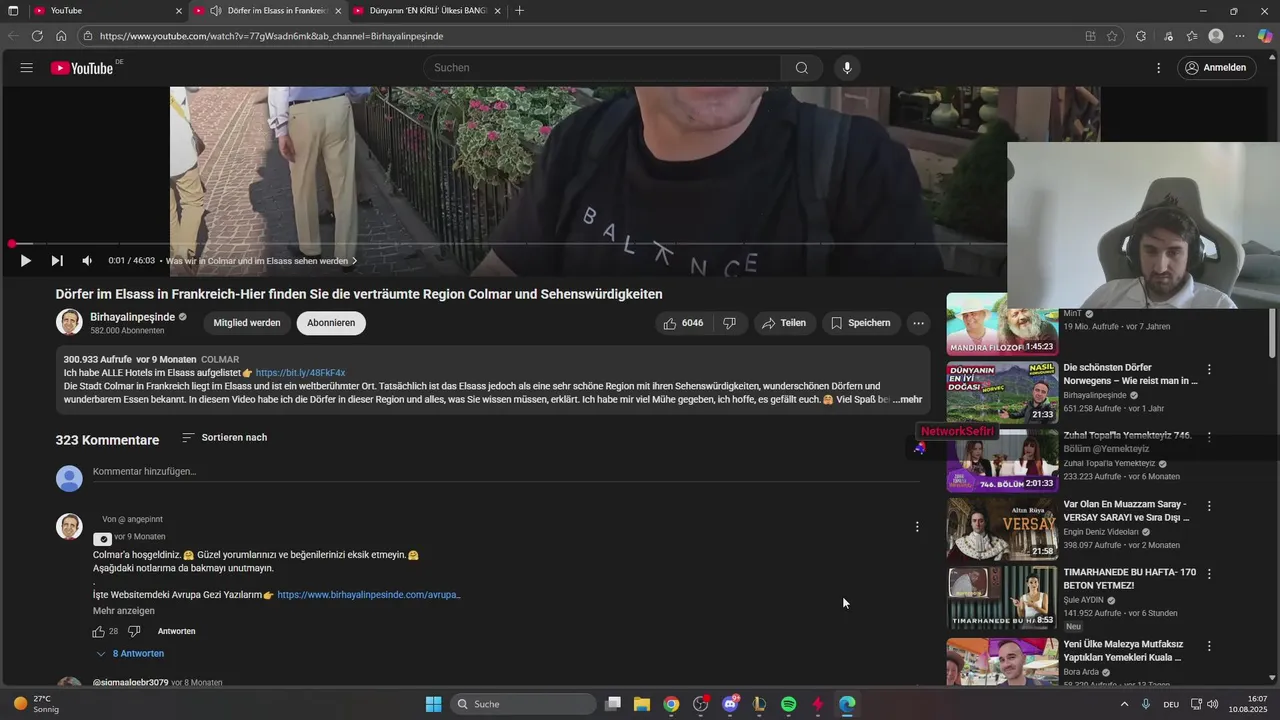Screen dimensions: 1280x720
Task: Subscribe using the Abonnieren button
Action: [331, 323]
